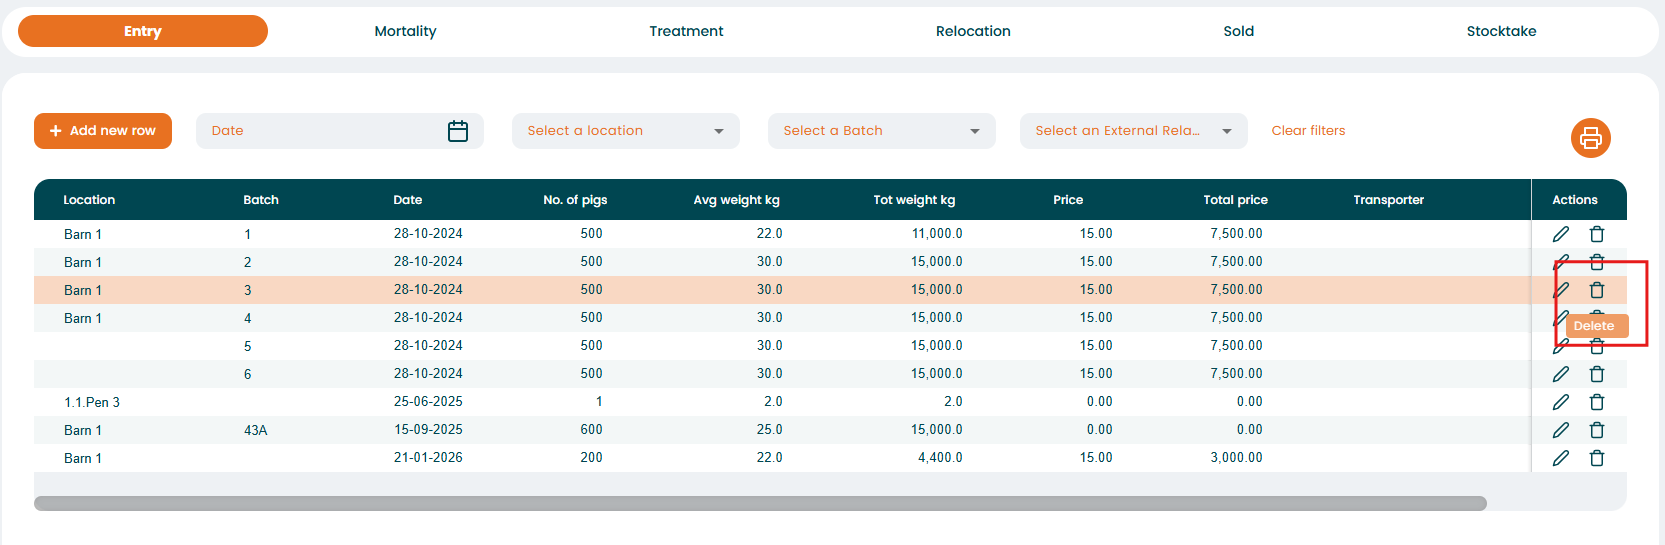Open the Select a Batch dropdown

pyautogui.click(x=882, y=131)
